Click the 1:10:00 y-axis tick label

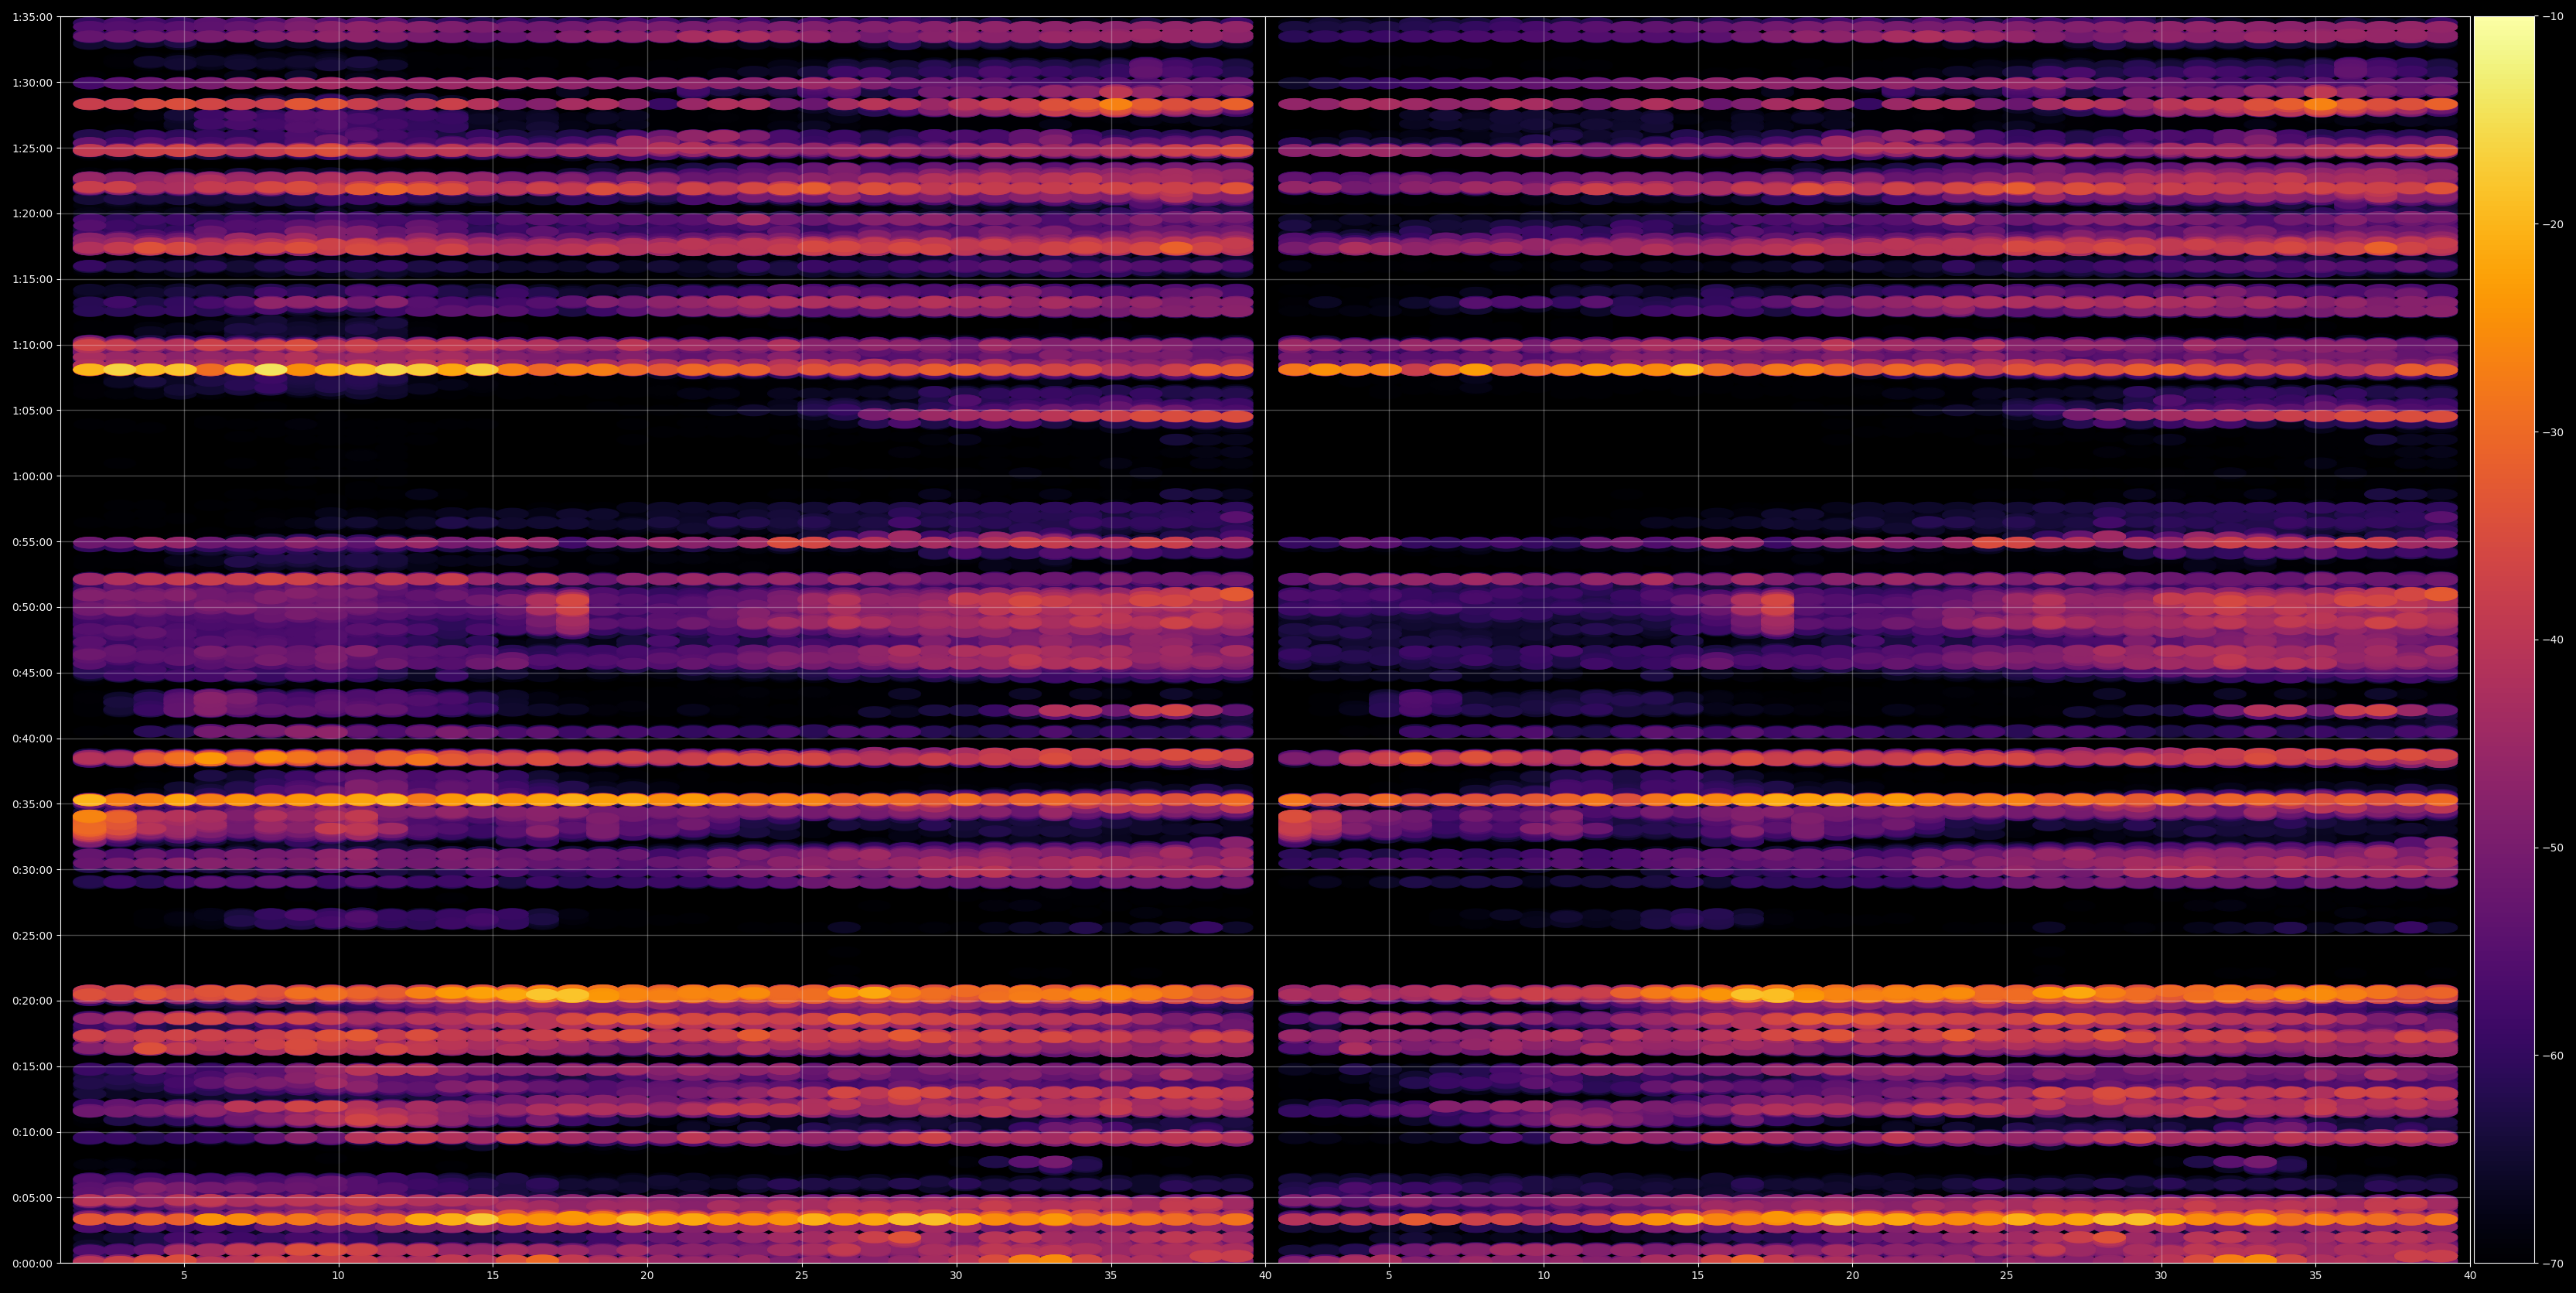pyautogui.click(x=32, y=345)
